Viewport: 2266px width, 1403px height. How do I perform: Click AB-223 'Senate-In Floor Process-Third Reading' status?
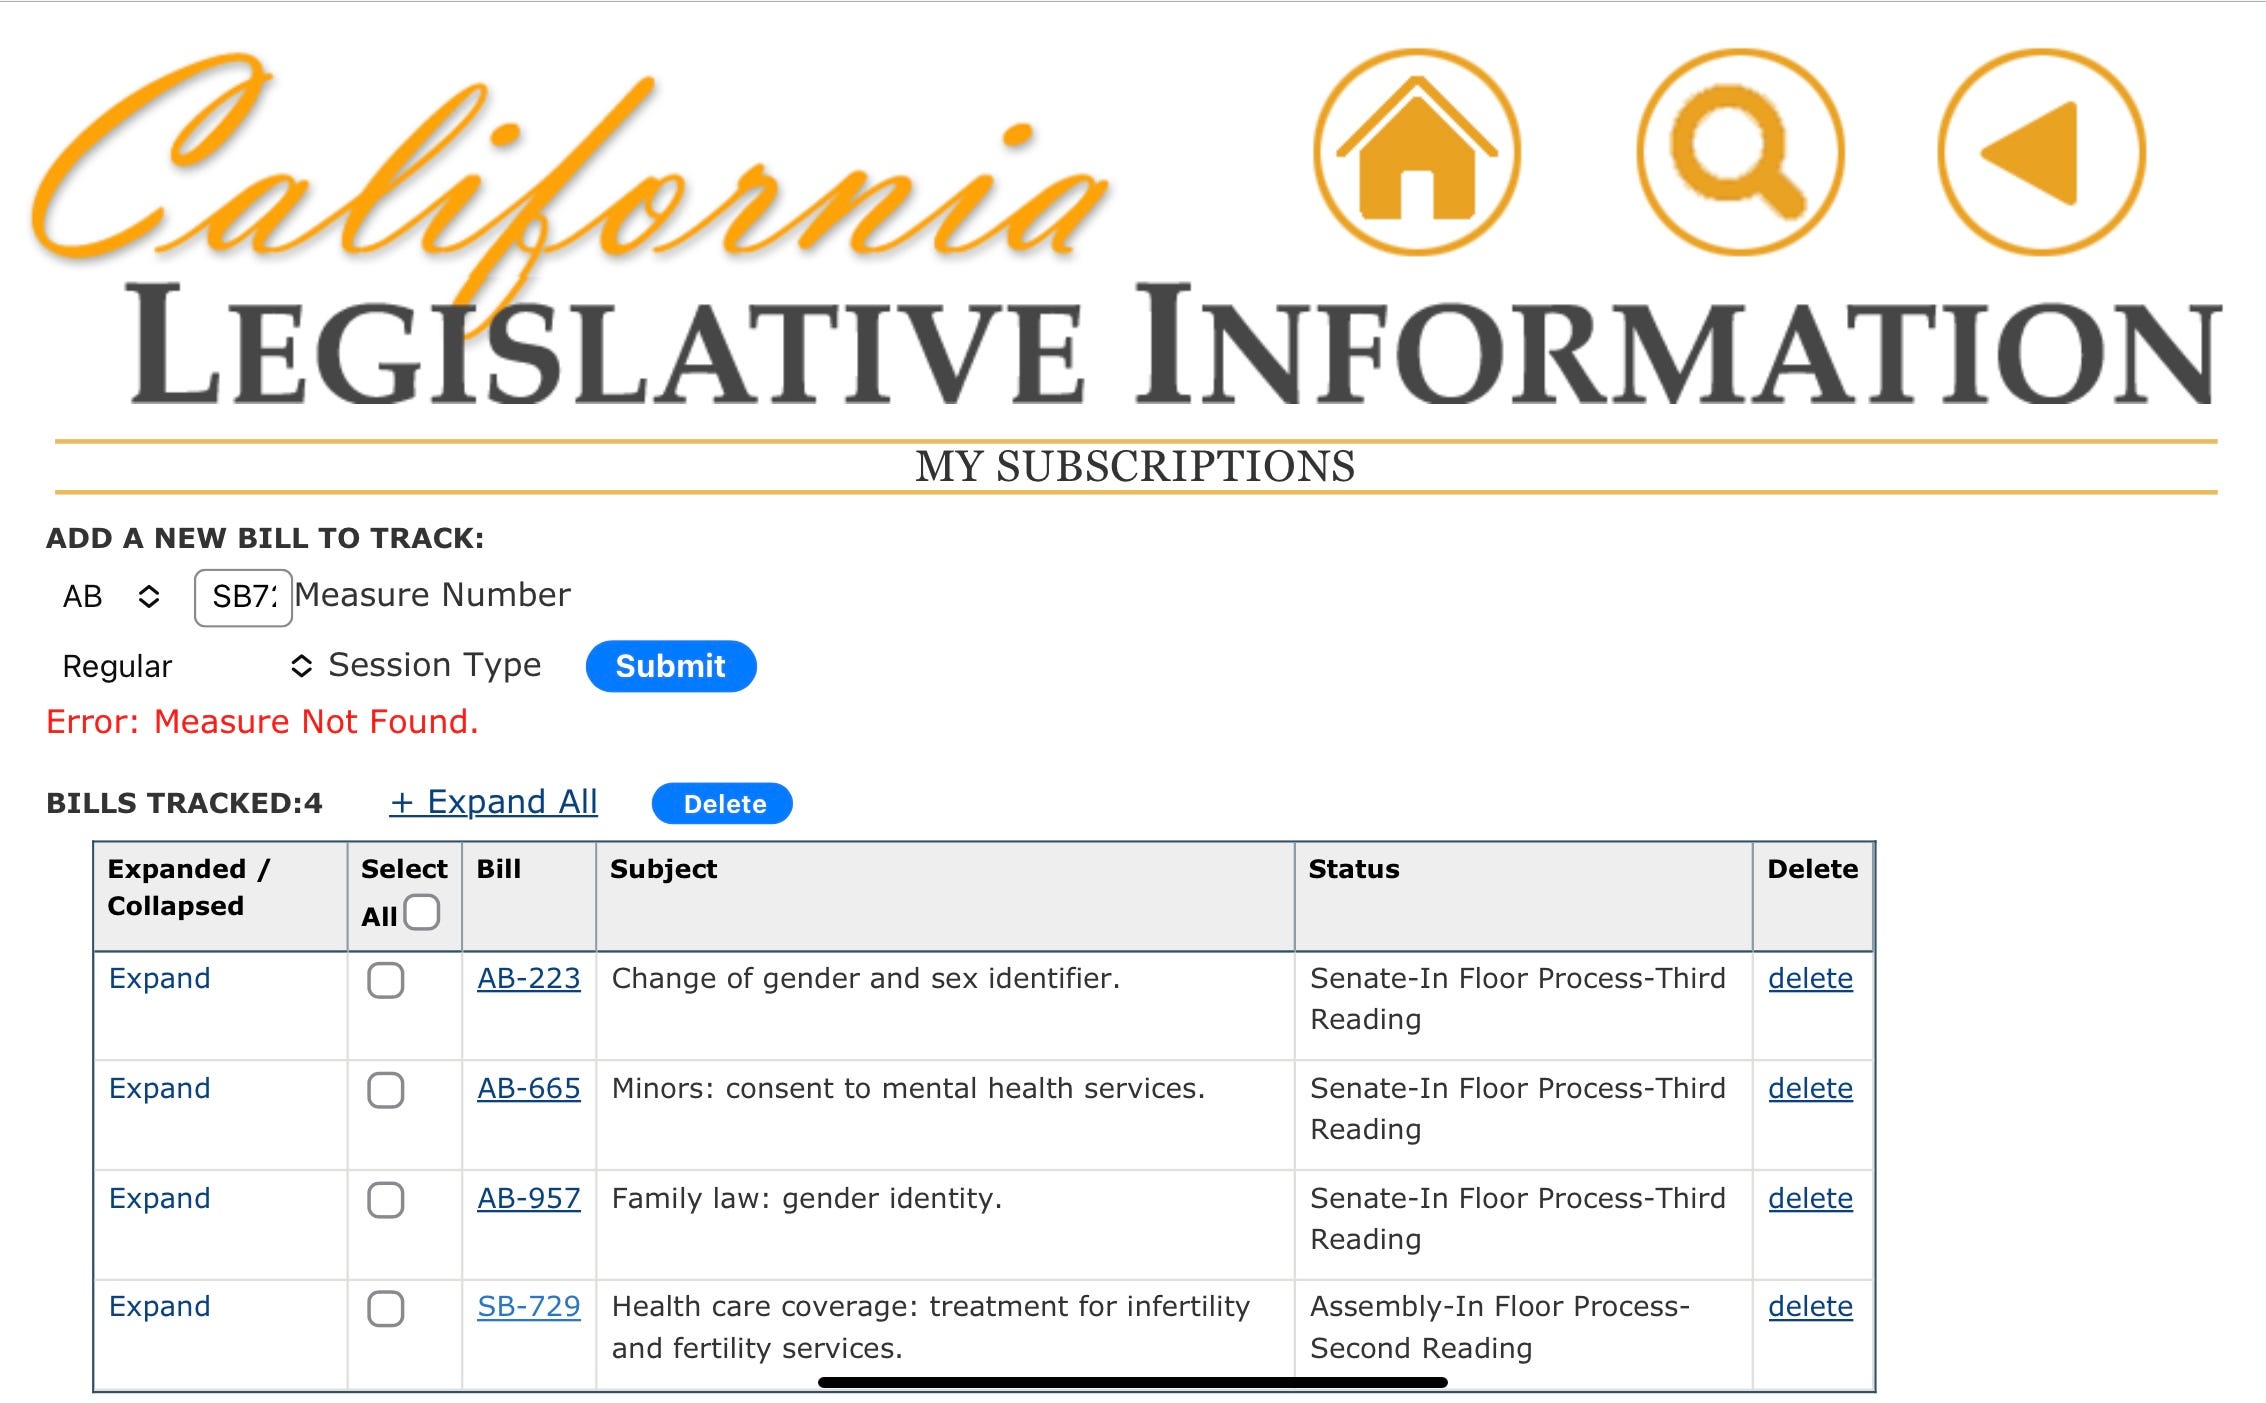(1518, 998)
